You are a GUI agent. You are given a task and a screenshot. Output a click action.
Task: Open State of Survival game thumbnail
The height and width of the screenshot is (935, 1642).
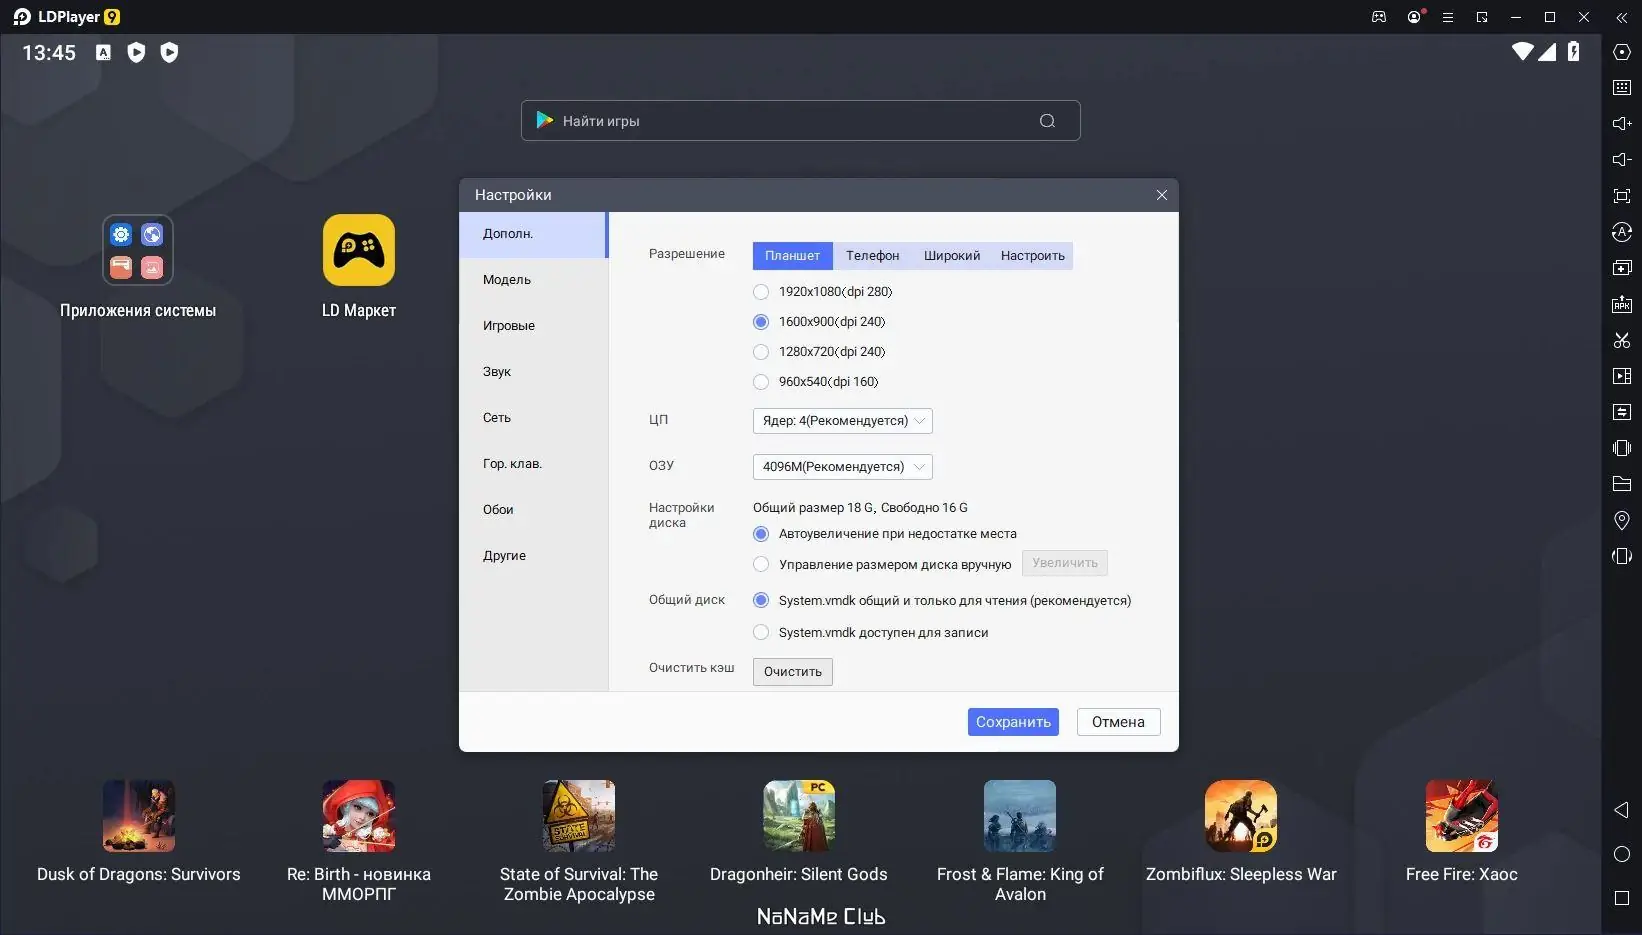pos(579,816)
